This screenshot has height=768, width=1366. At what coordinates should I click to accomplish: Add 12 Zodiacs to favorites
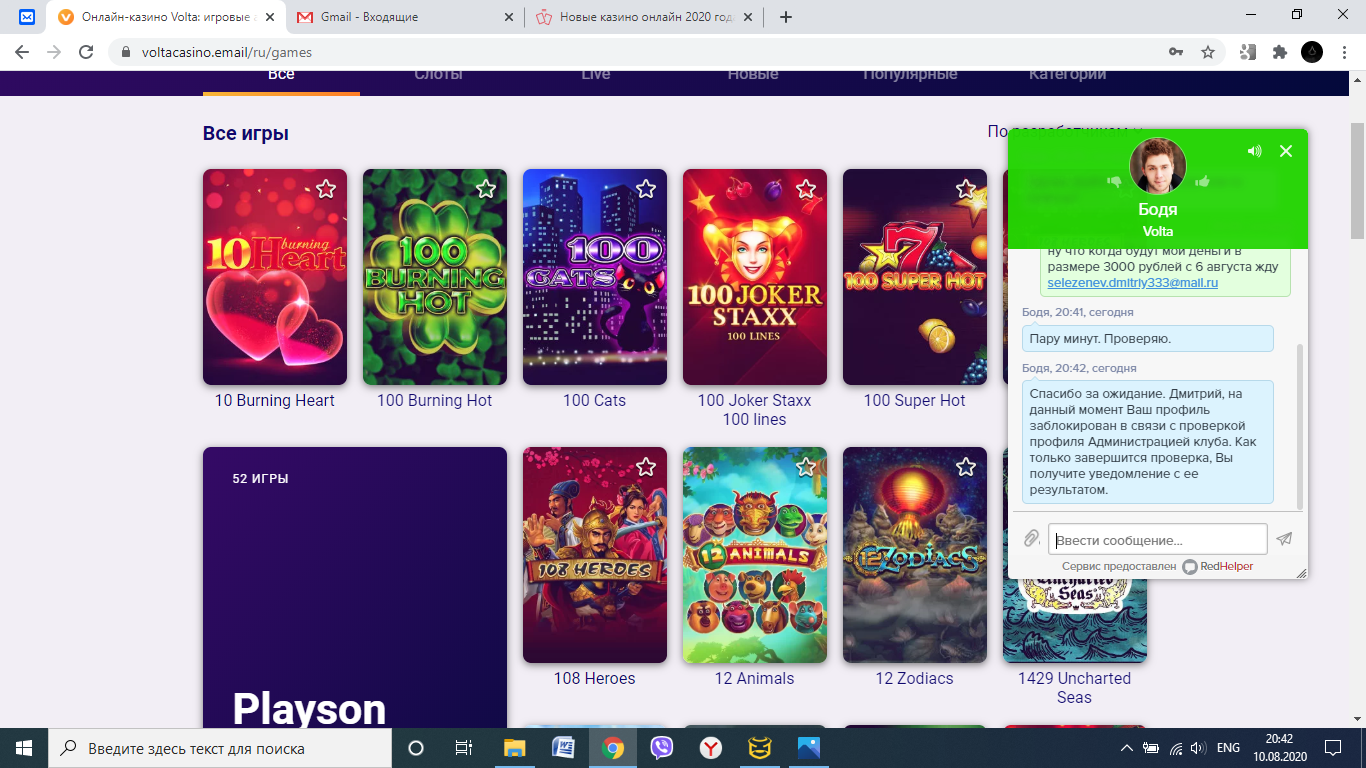click(965, 467)
